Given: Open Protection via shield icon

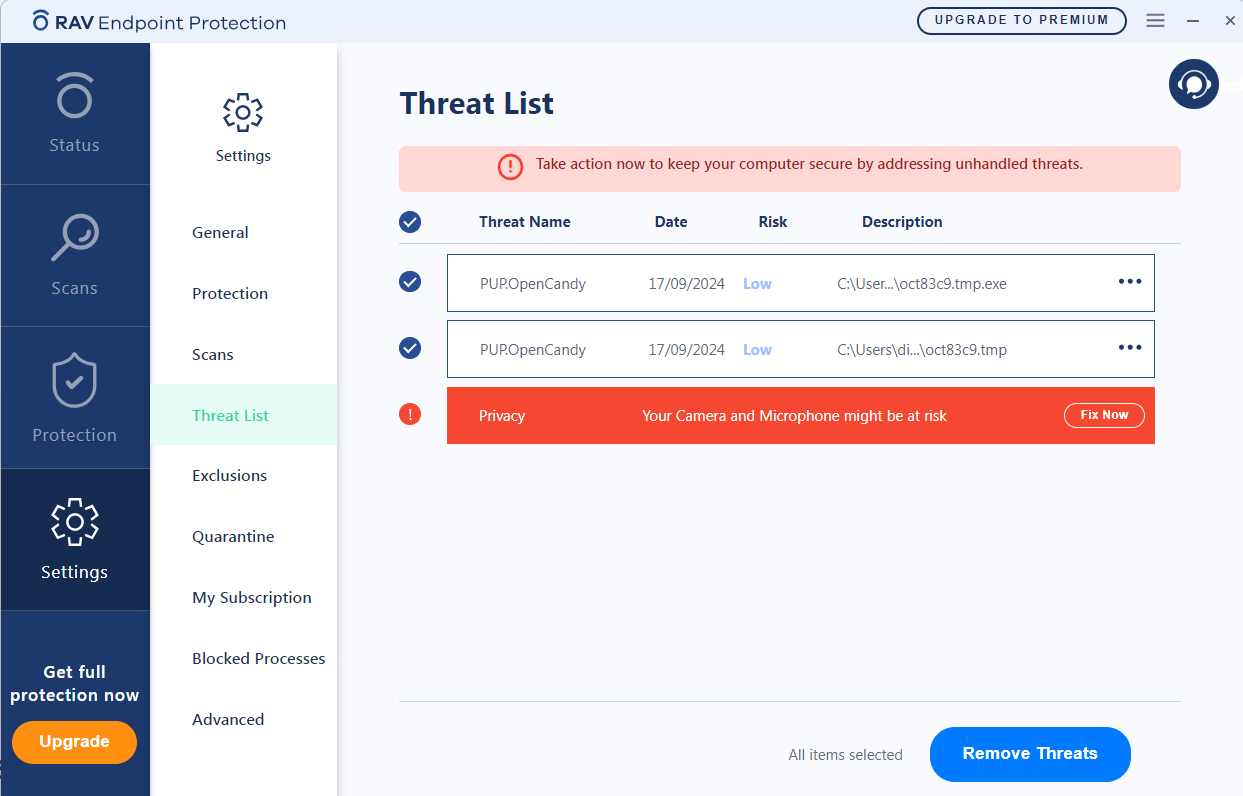Looking at the screenshot, I should click(74, 381).
